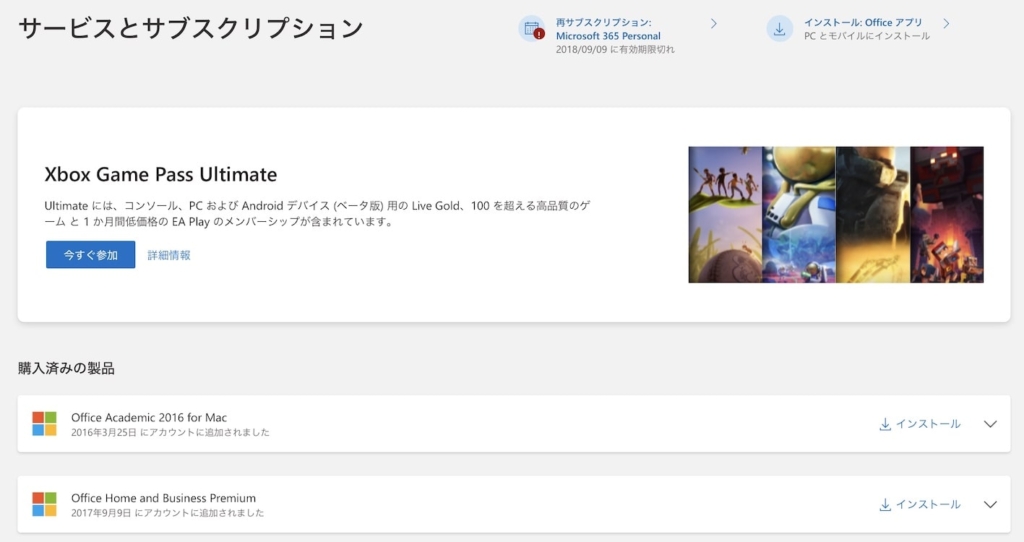The height and width of the screenshot is (542, 1024).
Task: Click chevron next to Microsoft 365 Personal
Action: click(714, 24)
